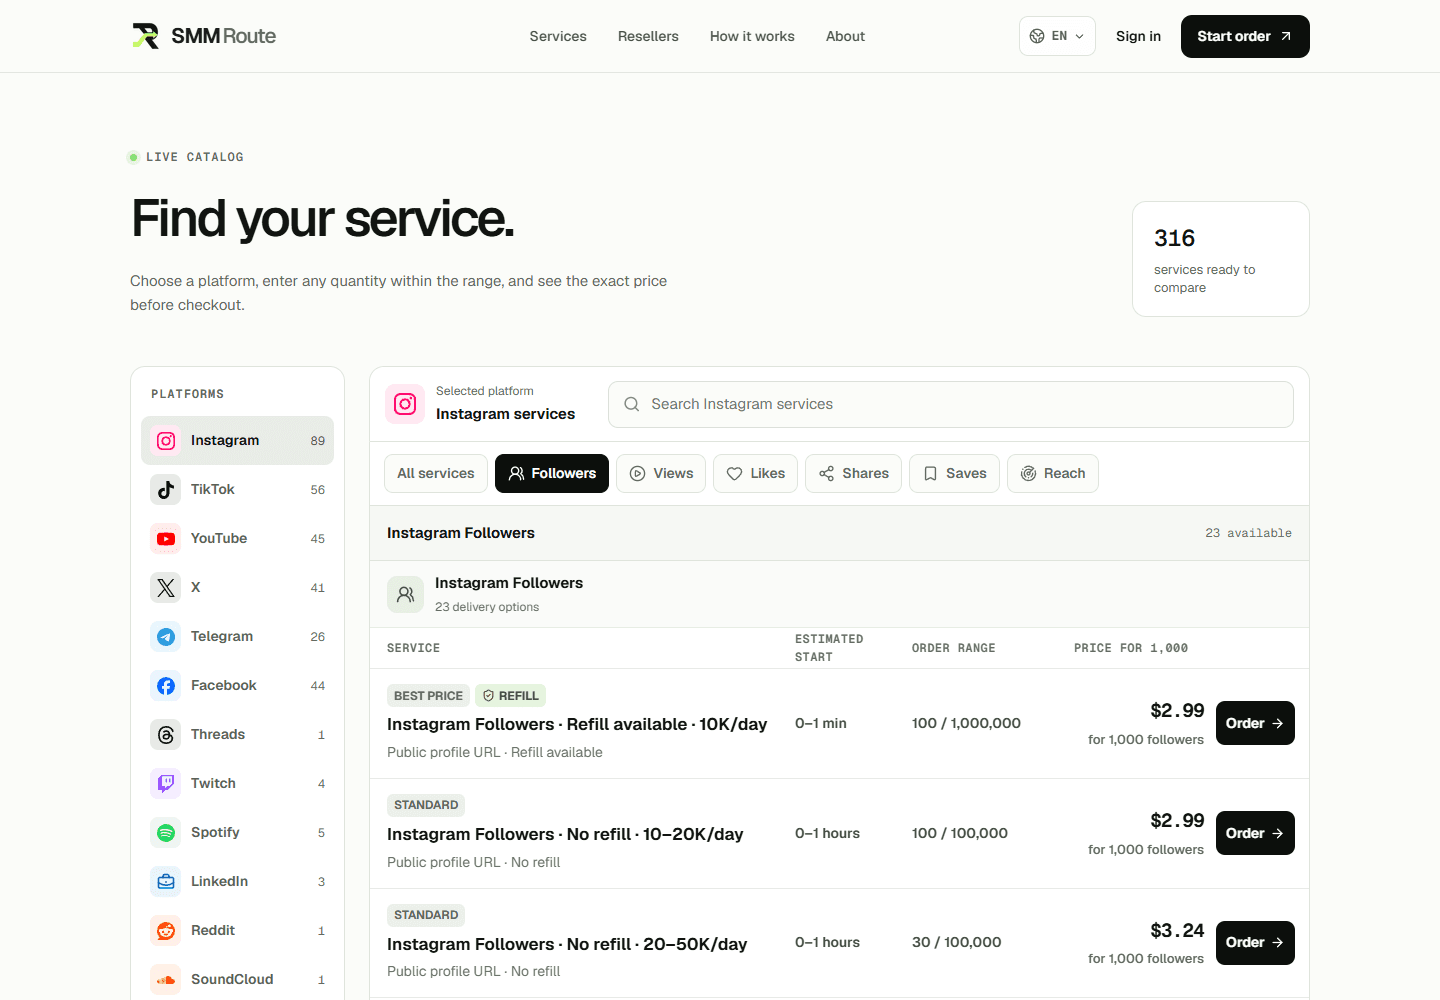1440x1000 pixels.
Task: Open the Resellers nav link
Action: (x=648, y=36)
